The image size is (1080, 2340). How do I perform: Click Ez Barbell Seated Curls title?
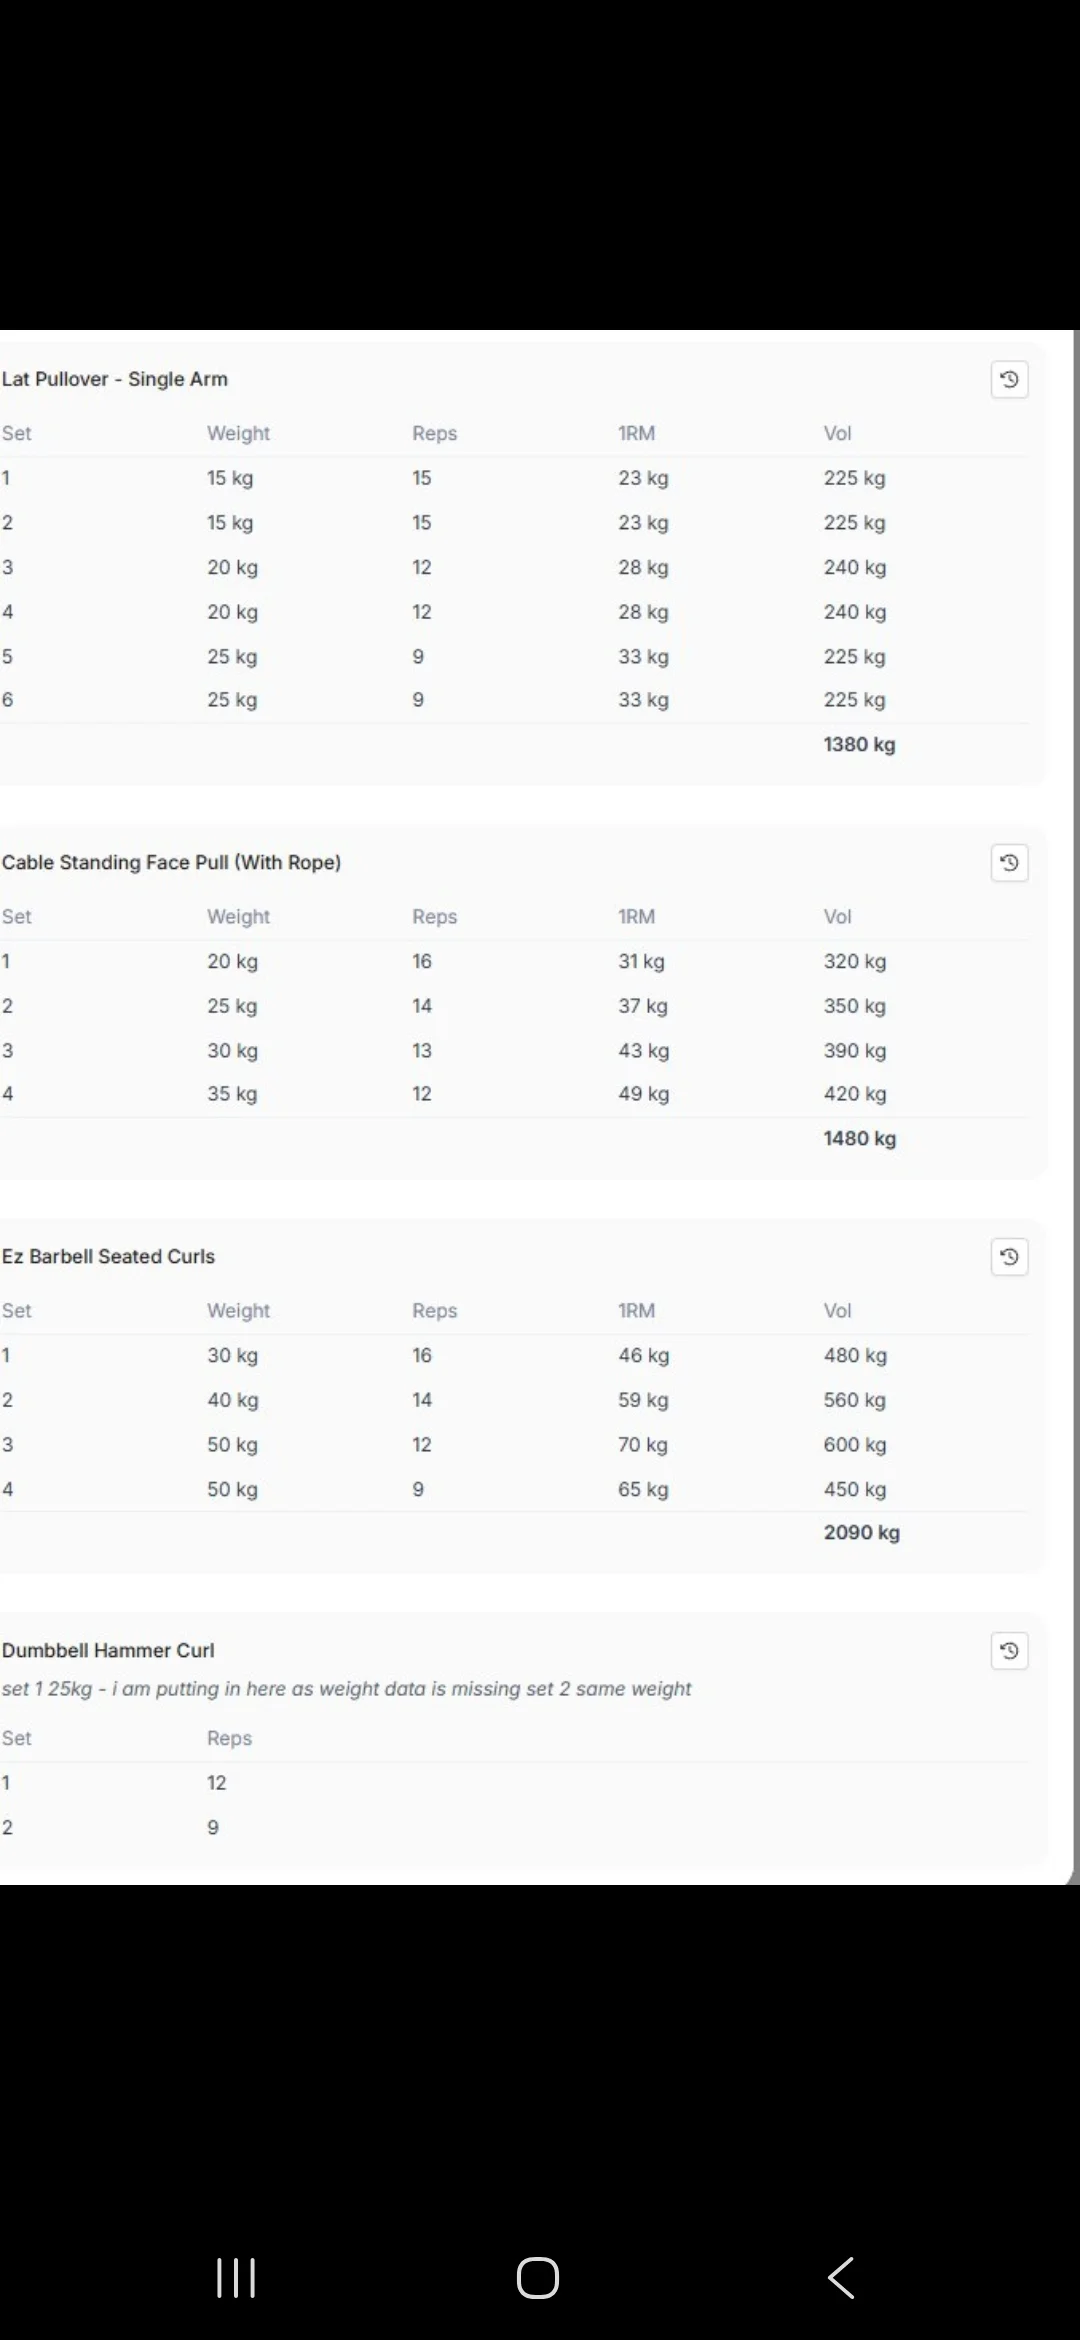tap(108, 1256)
